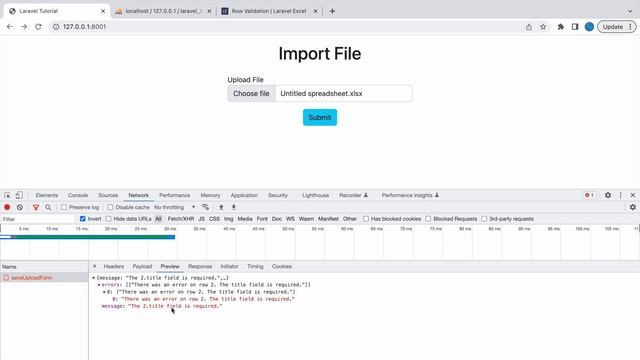Export a HAR file with the download arrow
This screenshot has height=360, width=640.
233,207
